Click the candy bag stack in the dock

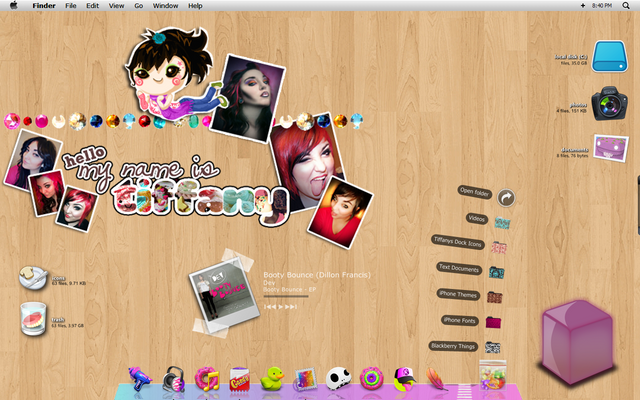[493, 375]
